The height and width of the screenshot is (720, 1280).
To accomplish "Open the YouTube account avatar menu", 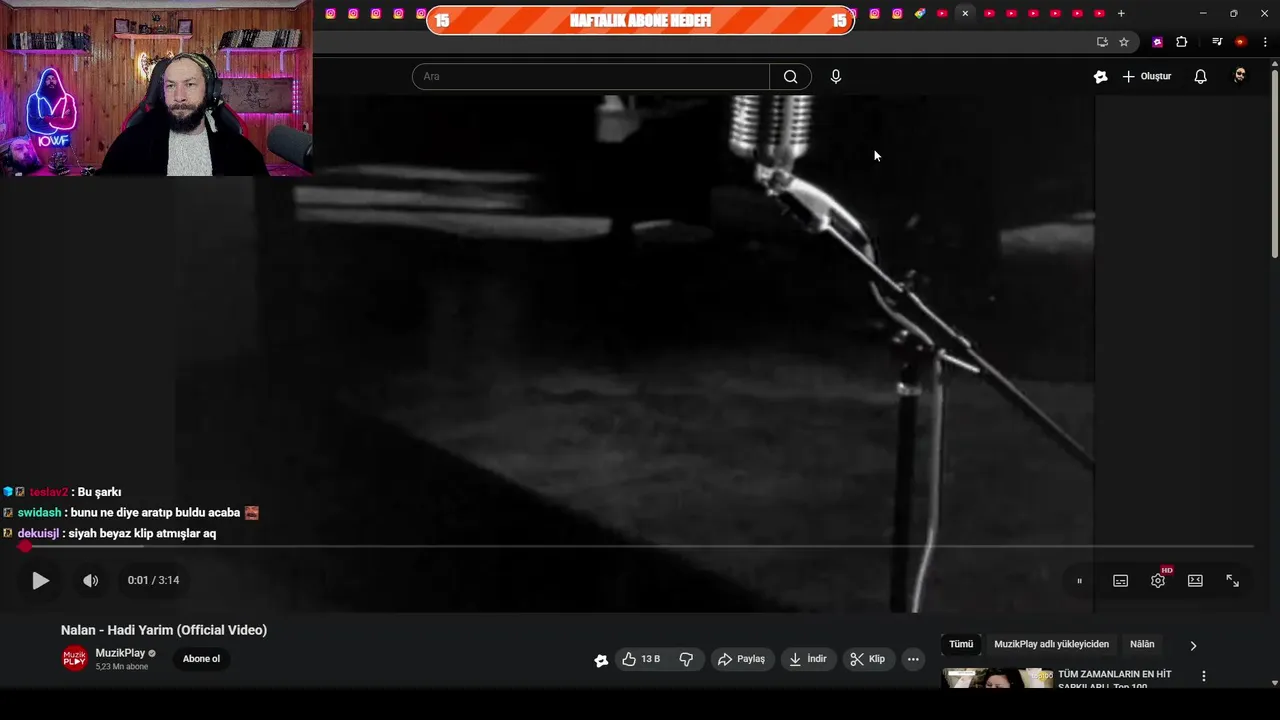I will tap(1240, 76).
